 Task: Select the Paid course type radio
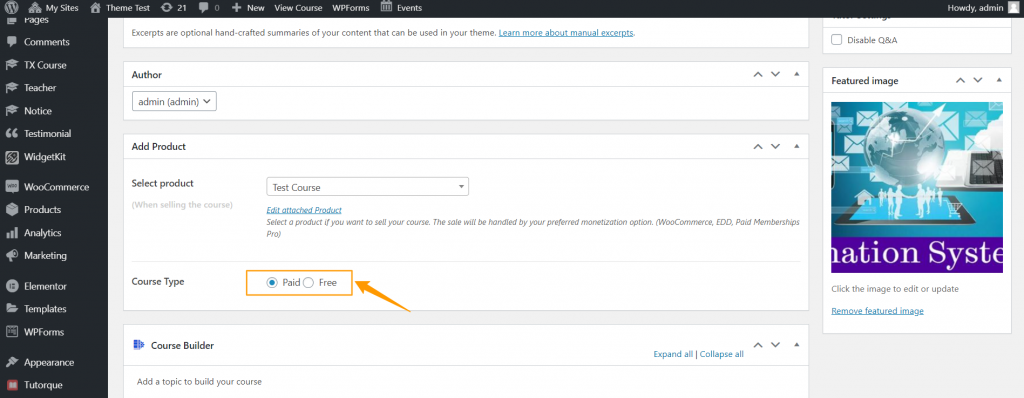tap(272, 283)
